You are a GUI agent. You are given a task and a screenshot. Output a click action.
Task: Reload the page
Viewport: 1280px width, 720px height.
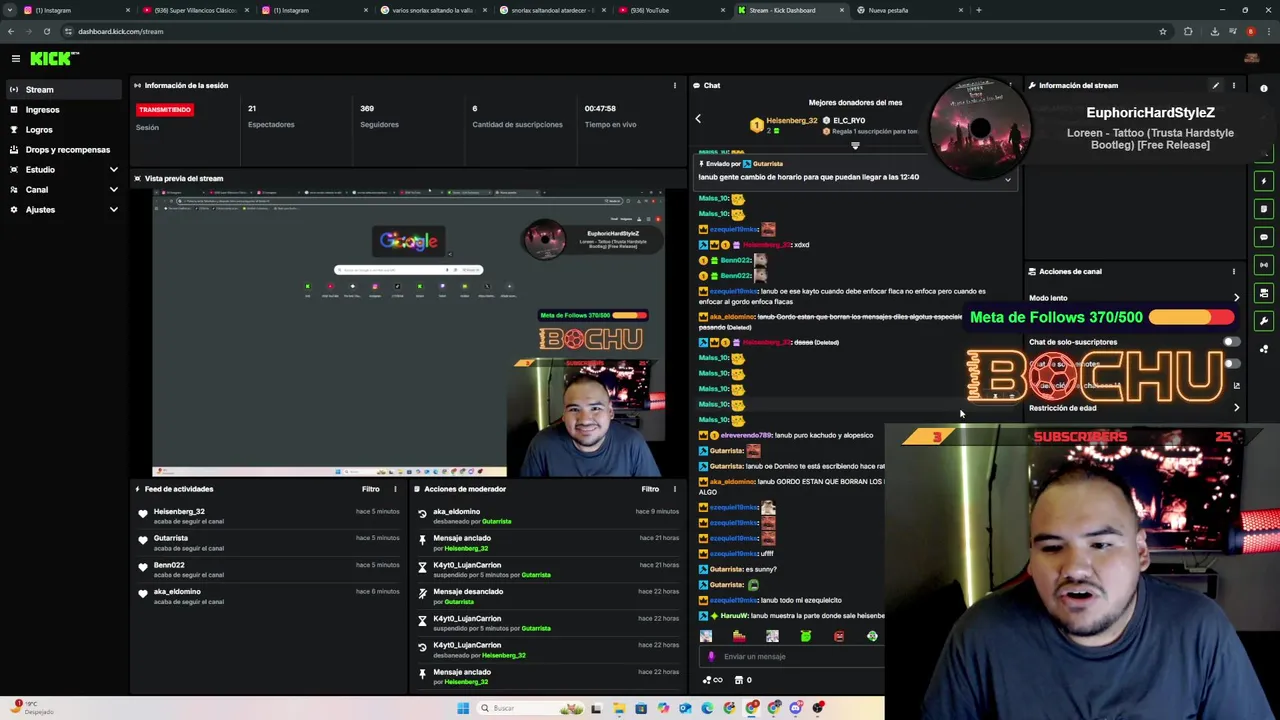click(46, 31)
